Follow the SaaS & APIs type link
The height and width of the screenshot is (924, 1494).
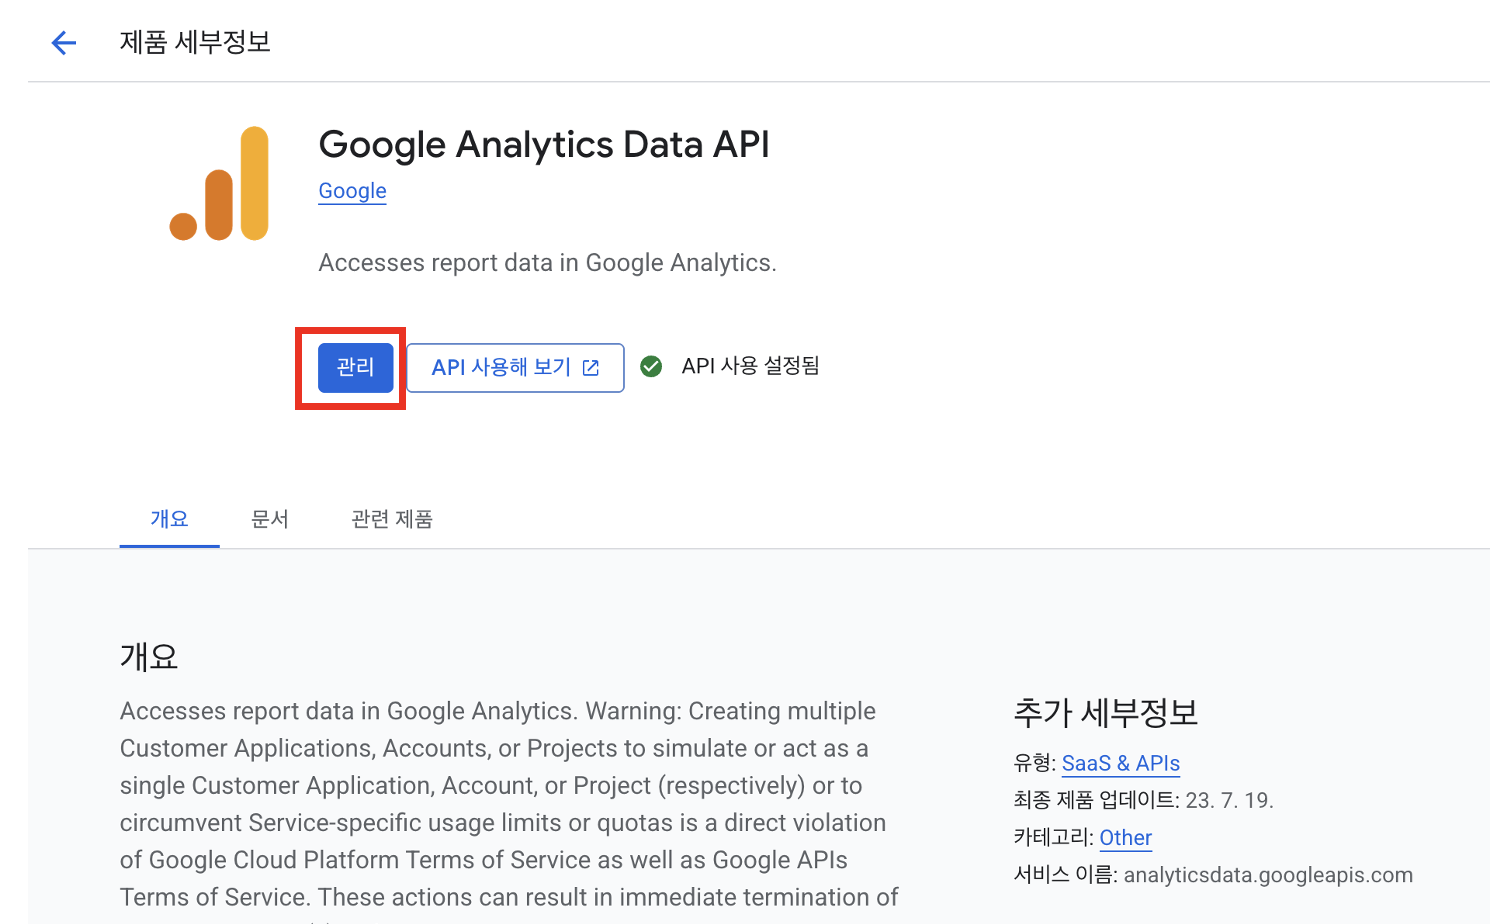coord(1120,763)
